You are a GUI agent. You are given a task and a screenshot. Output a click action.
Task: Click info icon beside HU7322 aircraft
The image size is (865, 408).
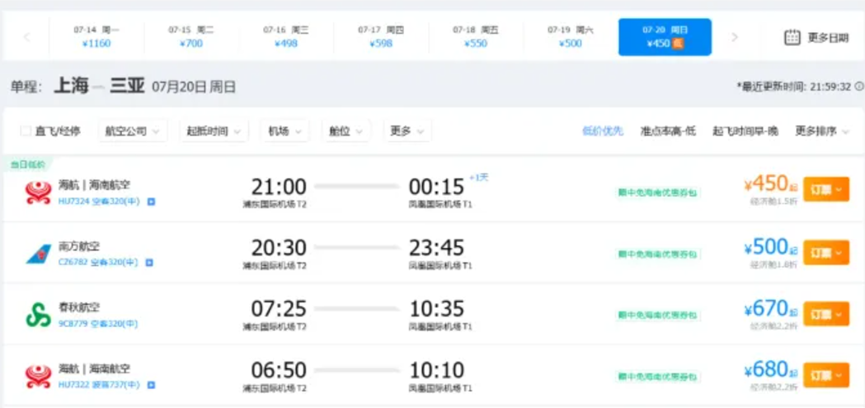tap(151, 385)
